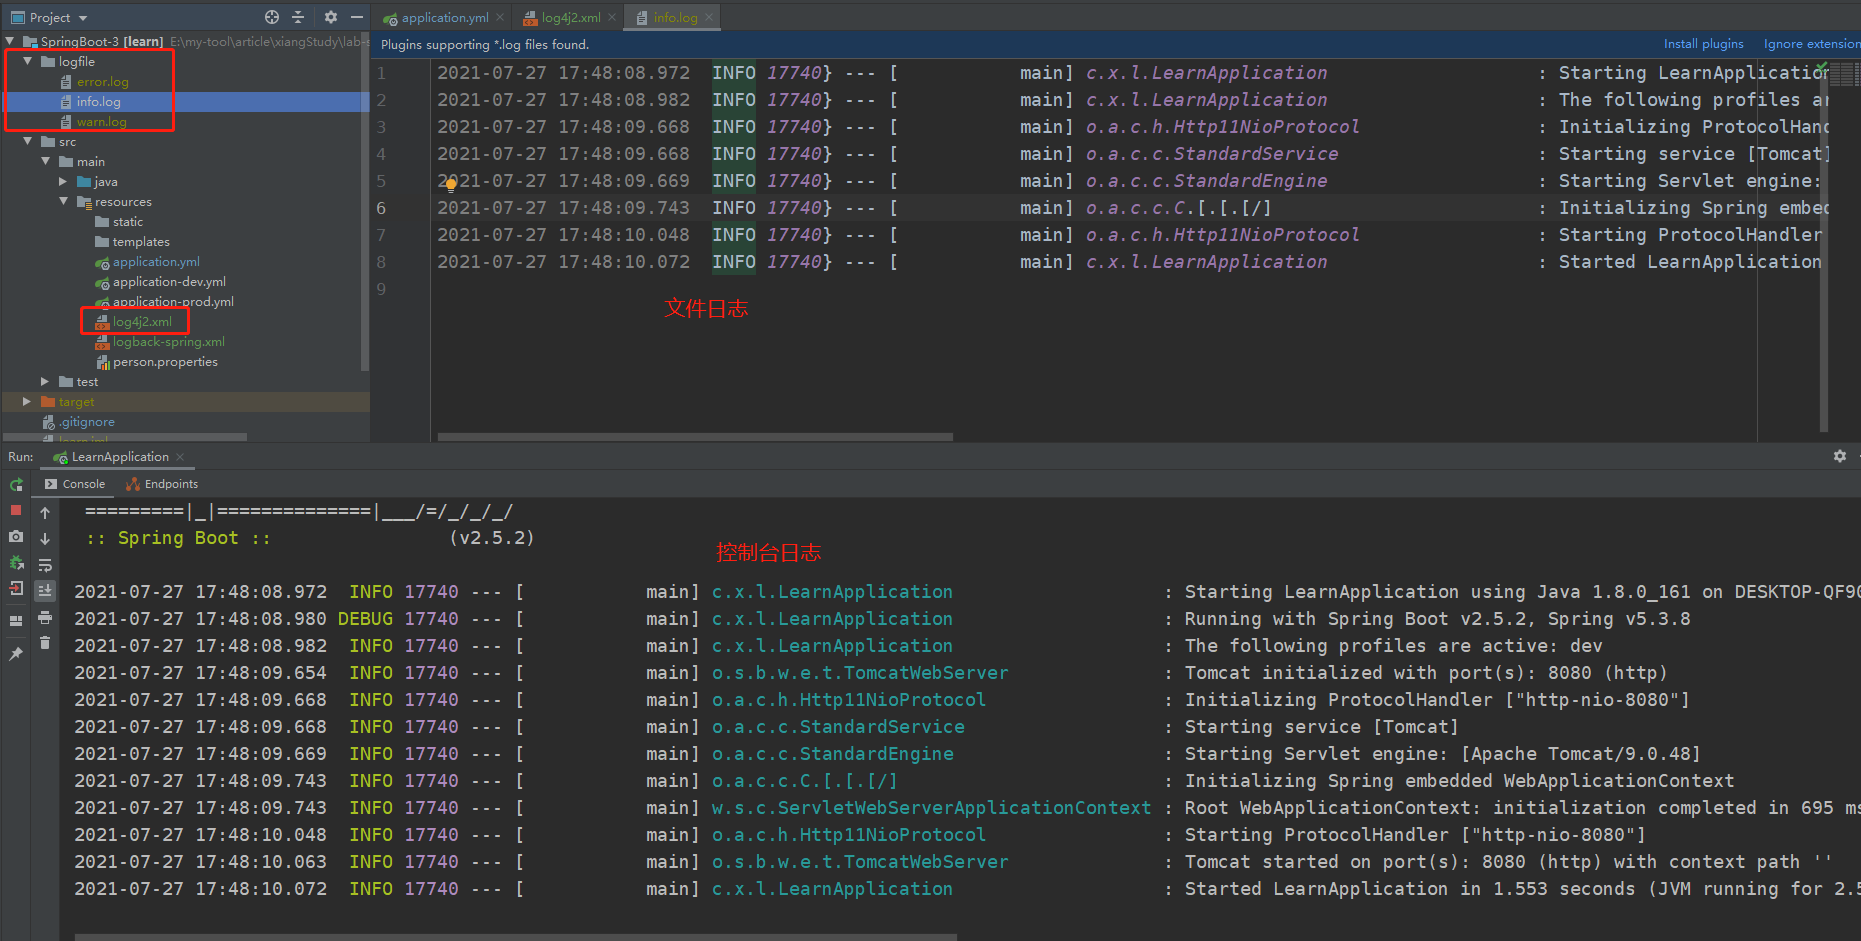Close the application.yml tab
This screenshot has width=1861, height=941.
(x=500, y=17)
